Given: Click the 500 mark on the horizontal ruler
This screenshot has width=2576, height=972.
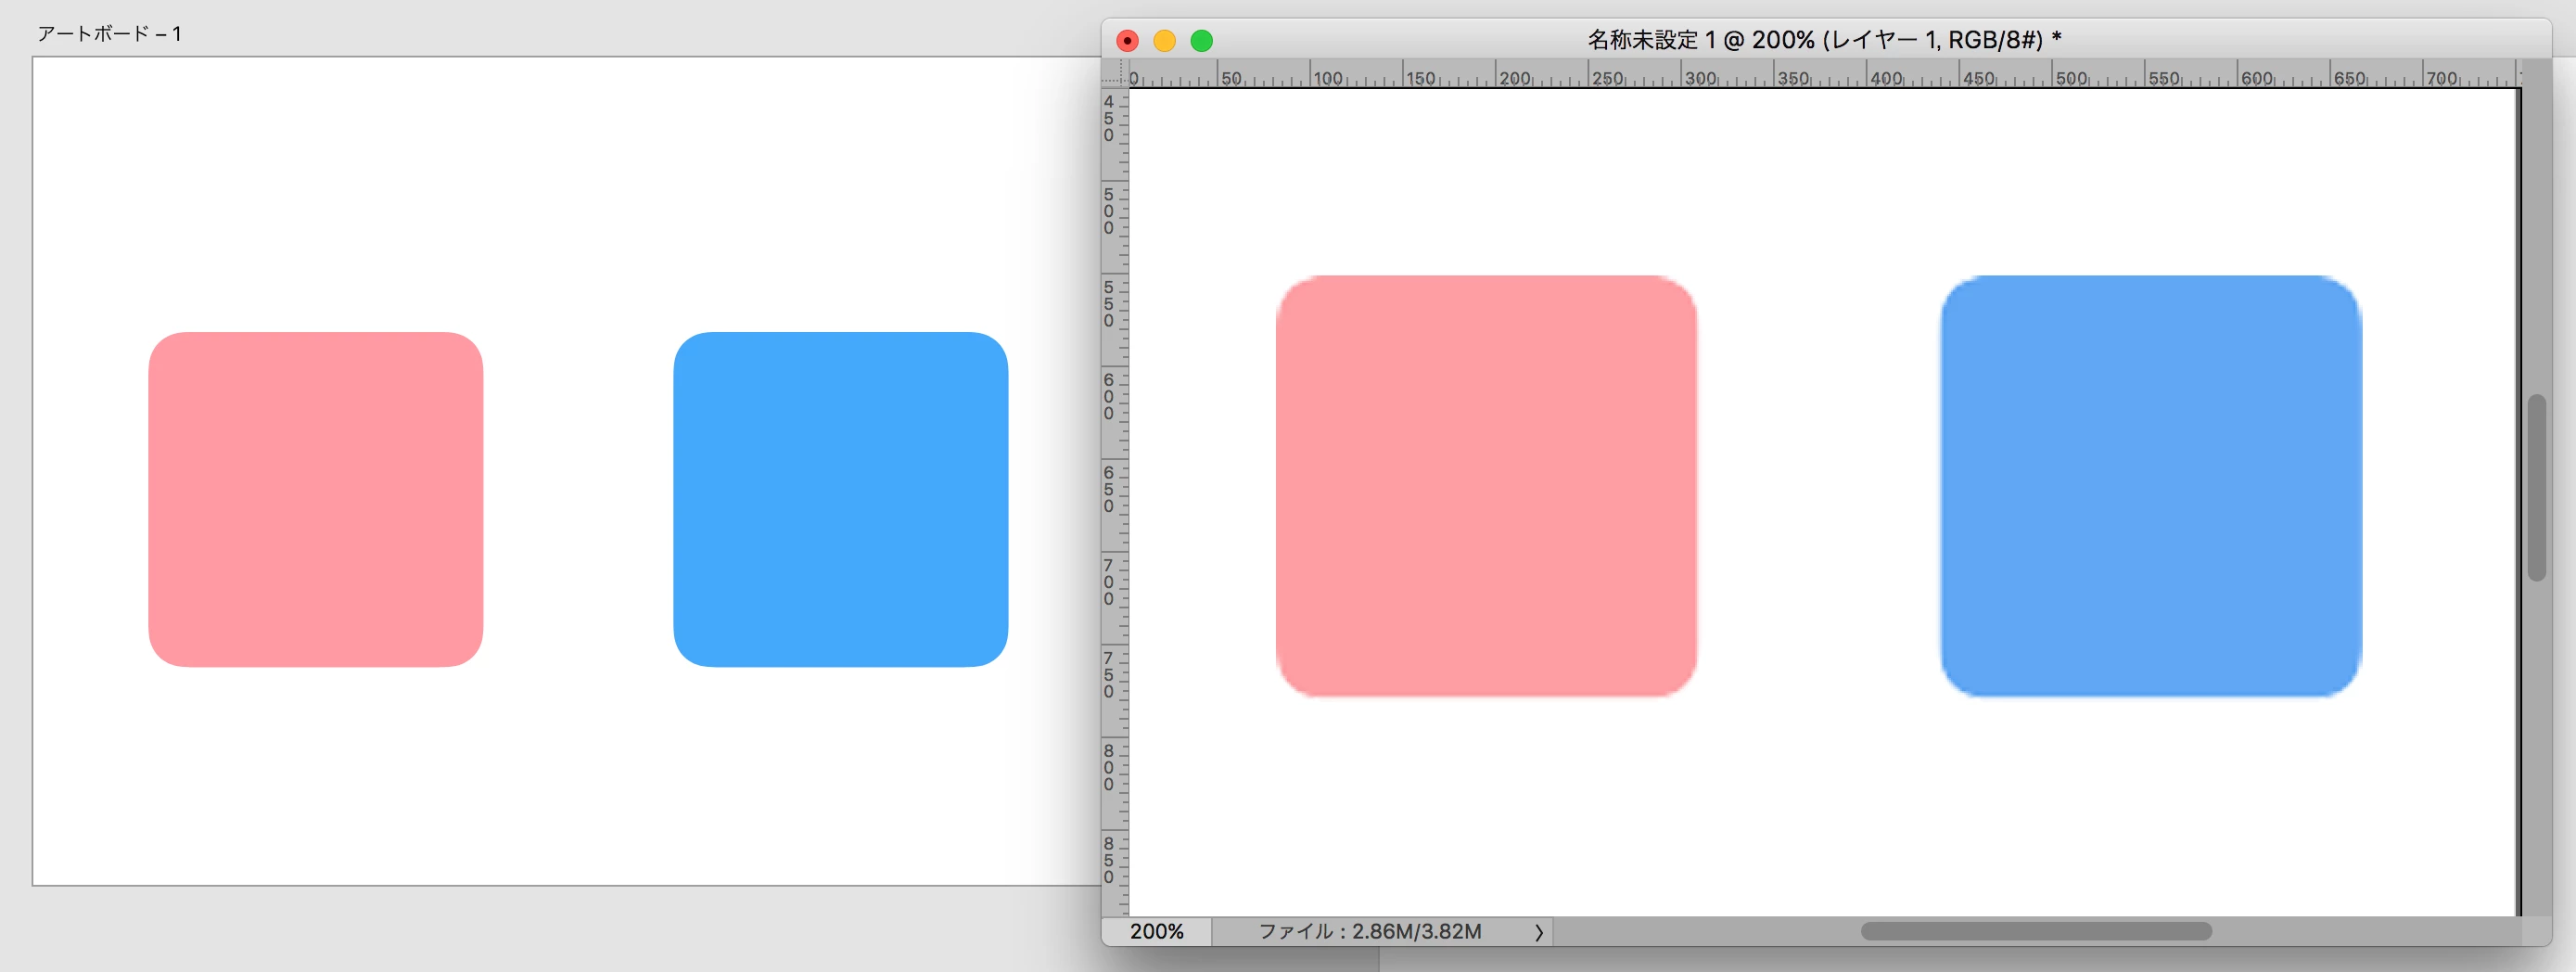Looking at the screenshot, I should [x=2071, y=78].
